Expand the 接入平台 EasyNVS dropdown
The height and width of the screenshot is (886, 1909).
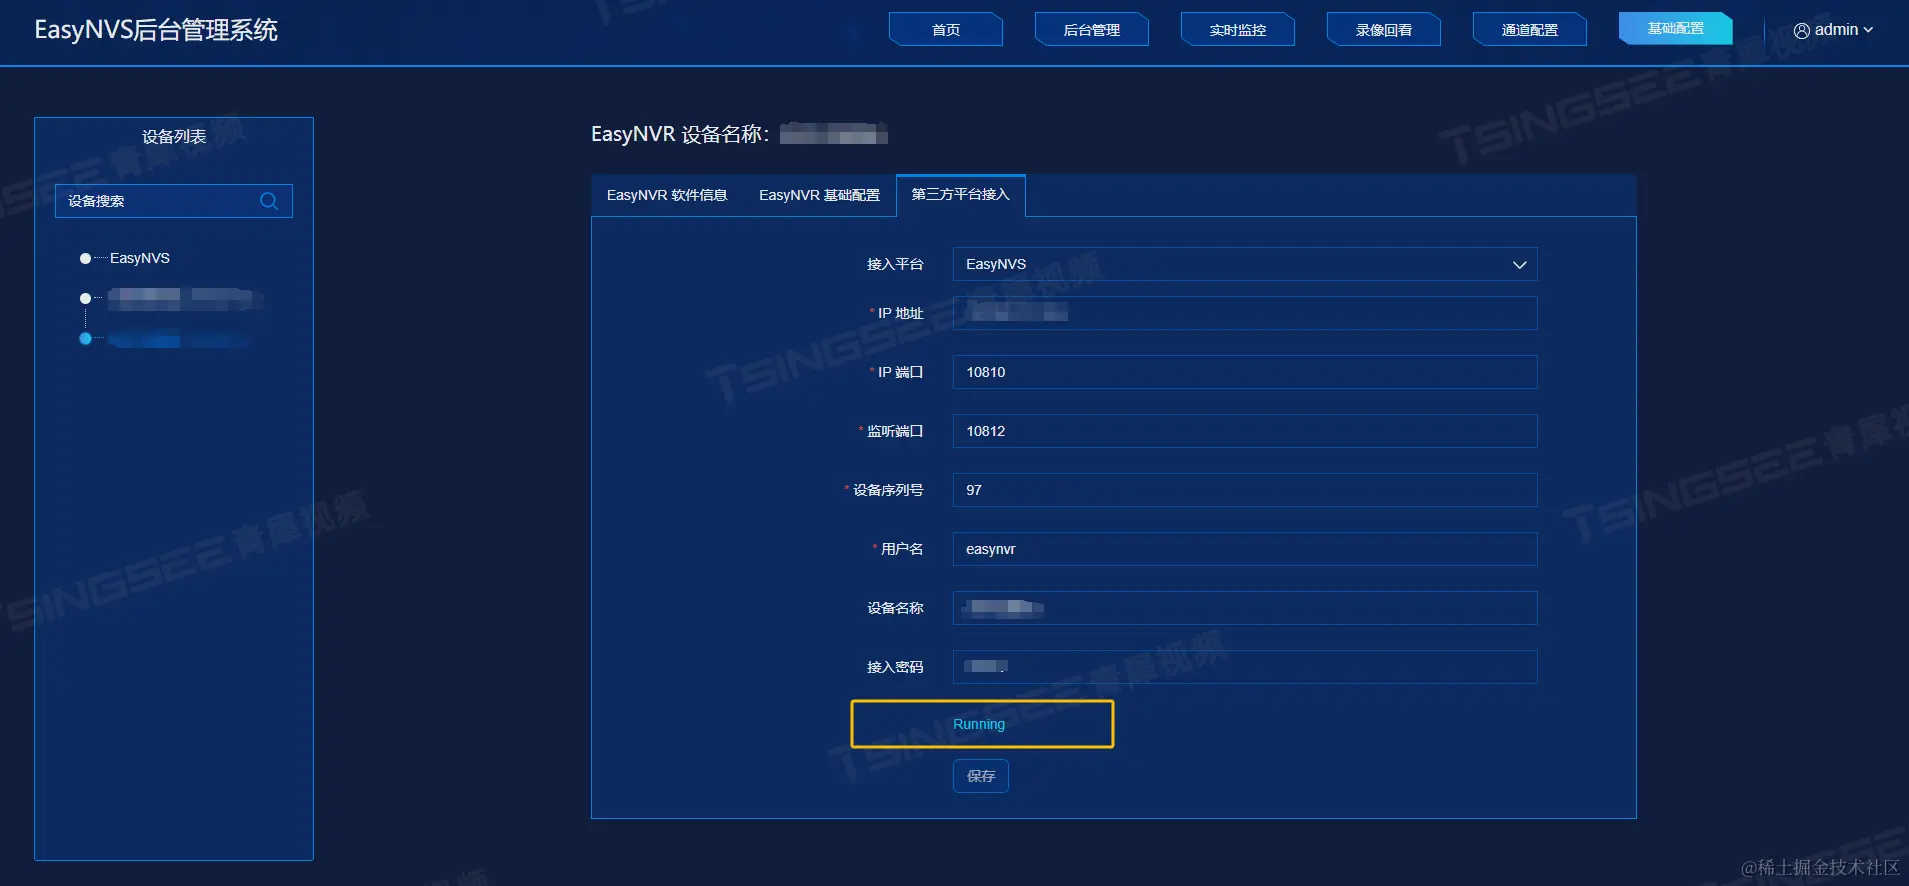coord(1244,264)
